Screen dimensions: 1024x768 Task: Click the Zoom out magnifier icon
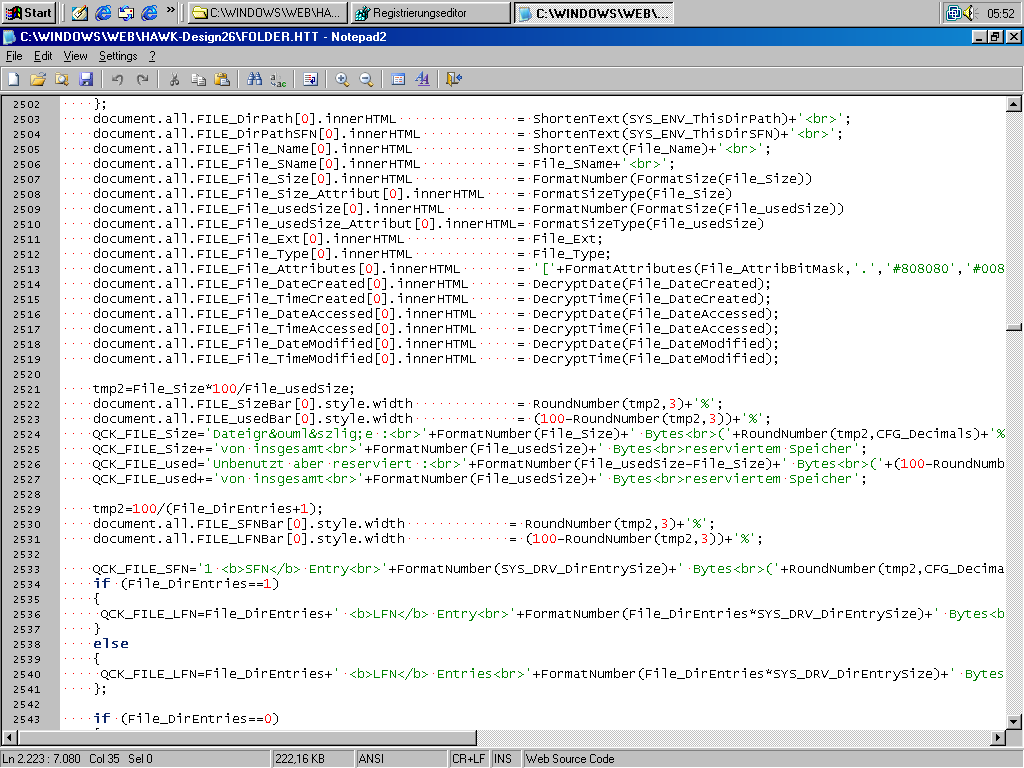click(x=366, y=79)
